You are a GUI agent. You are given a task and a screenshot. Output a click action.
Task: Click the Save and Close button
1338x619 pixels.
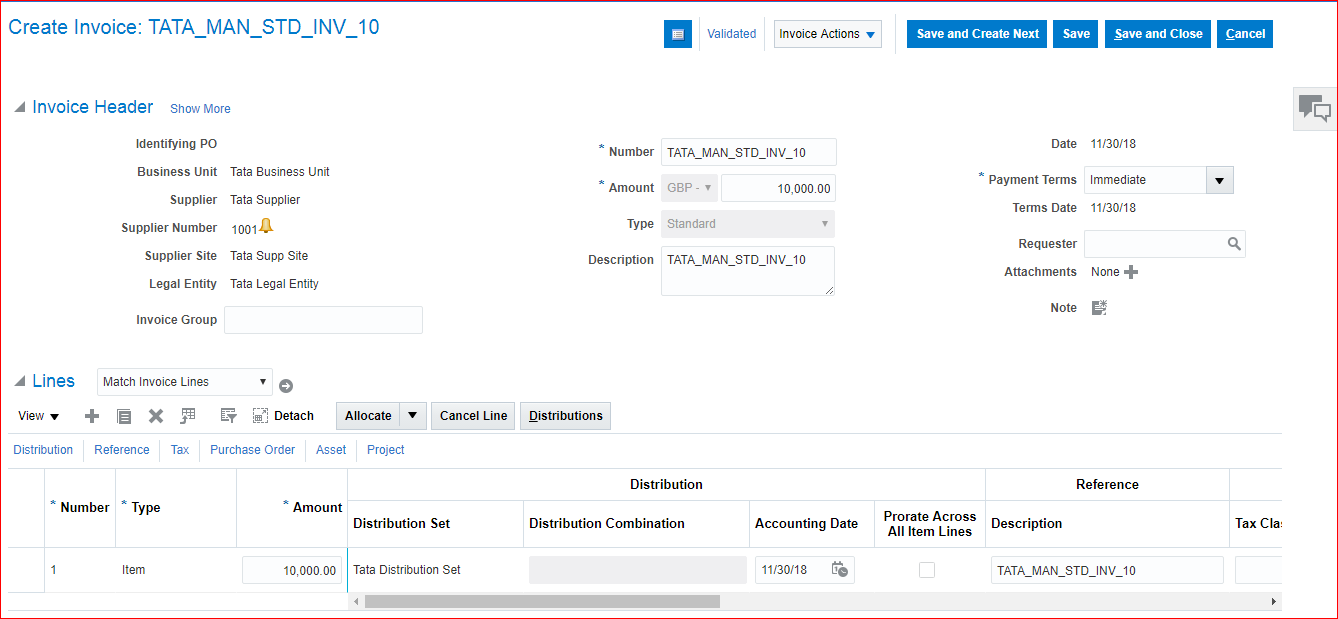1158,34
